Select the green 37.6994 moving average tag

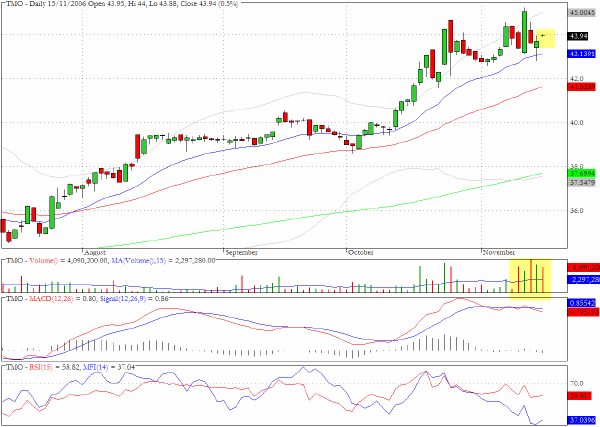[582, 173]
